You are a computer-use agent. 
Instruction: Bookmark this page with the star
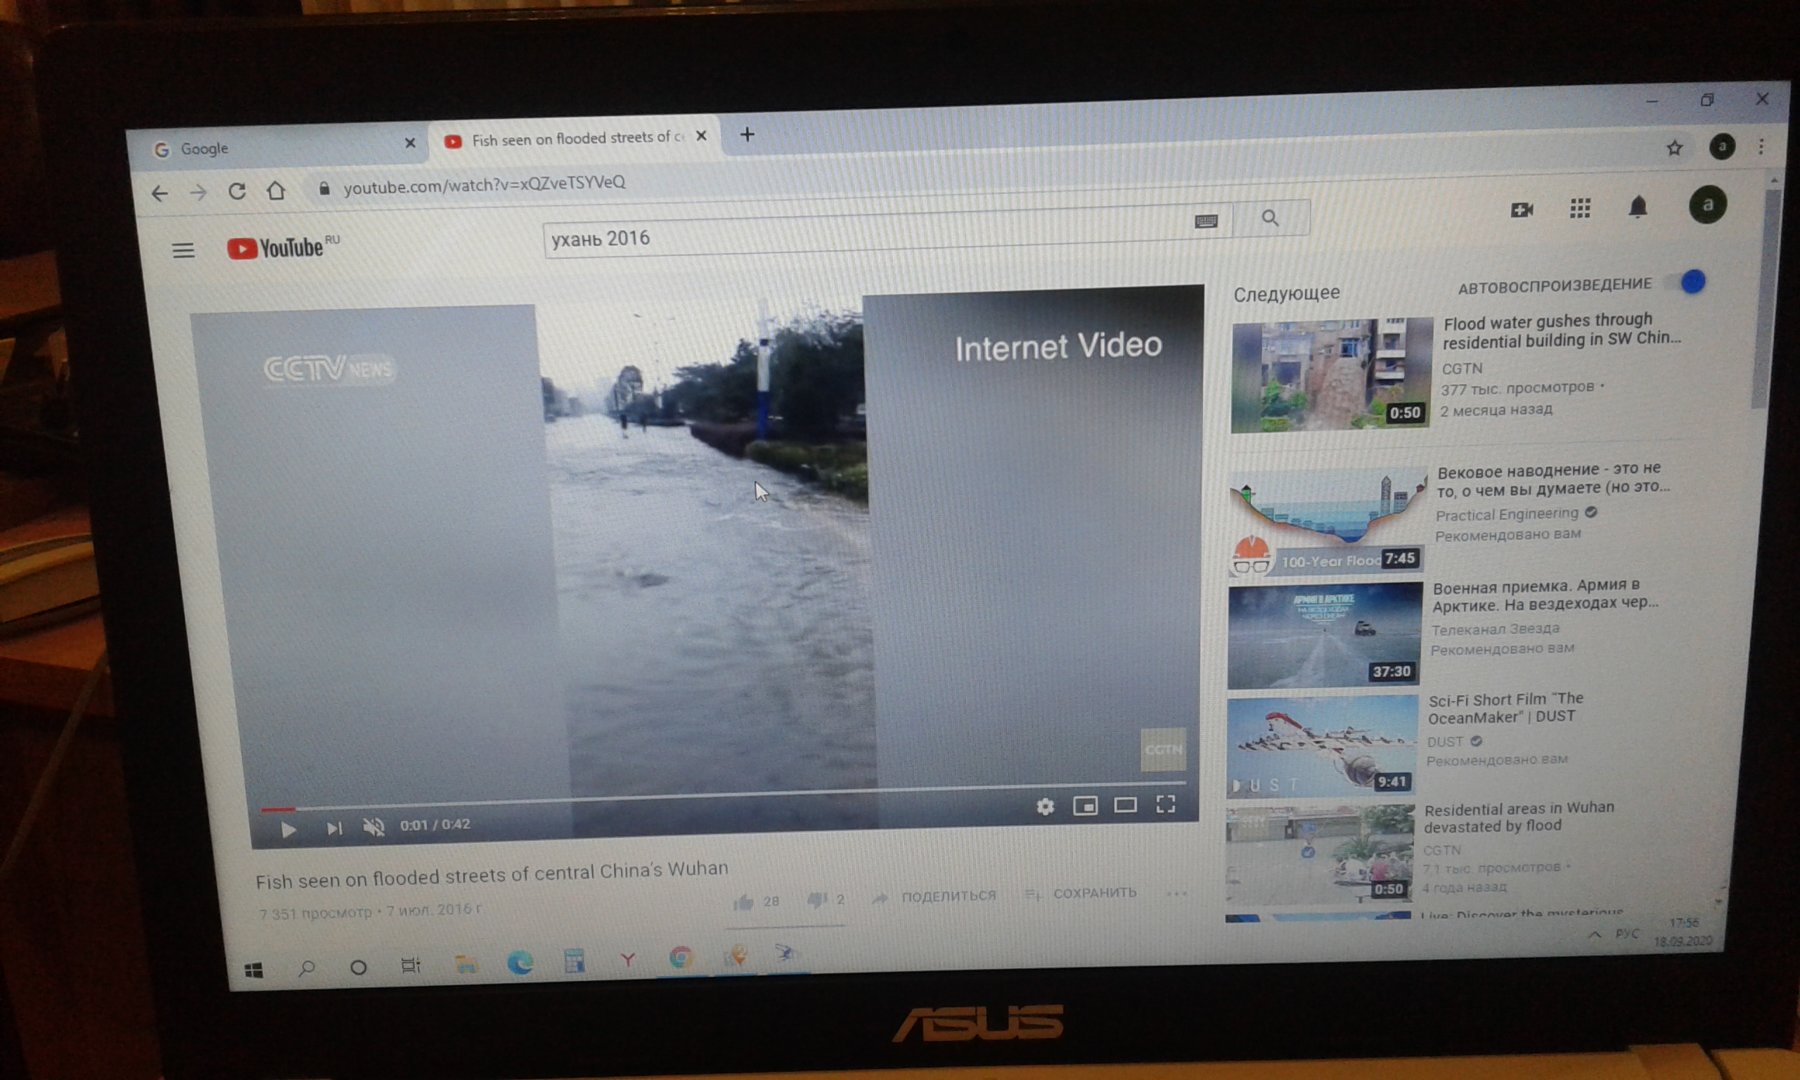pos(1674,148)
